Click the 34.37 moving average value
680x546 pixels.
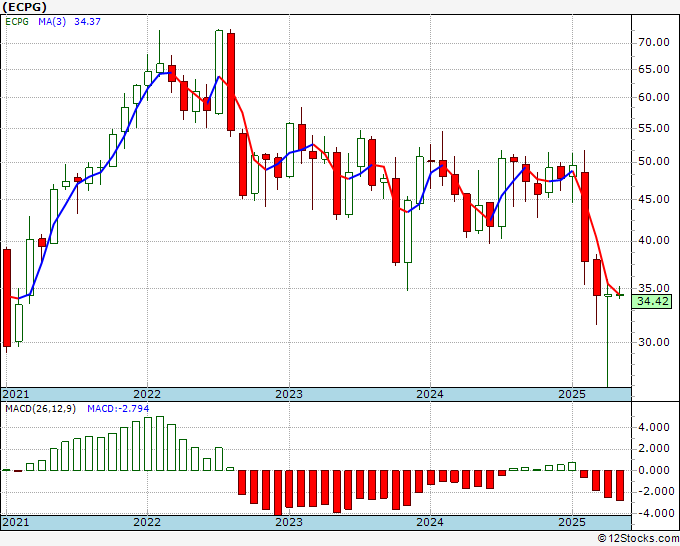[87, 21]
